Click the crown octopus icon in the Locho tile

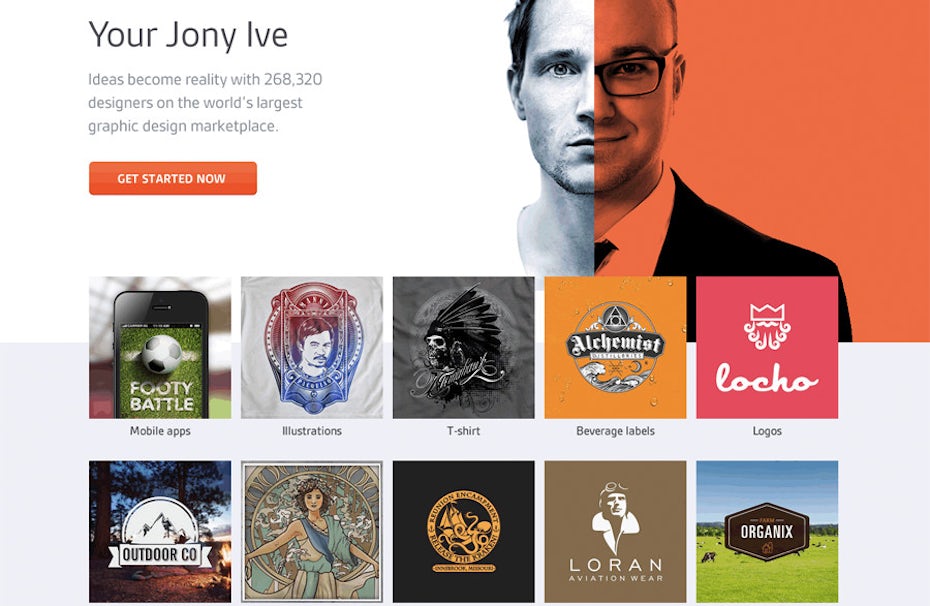pyautogui.click(x=767, y=327)
